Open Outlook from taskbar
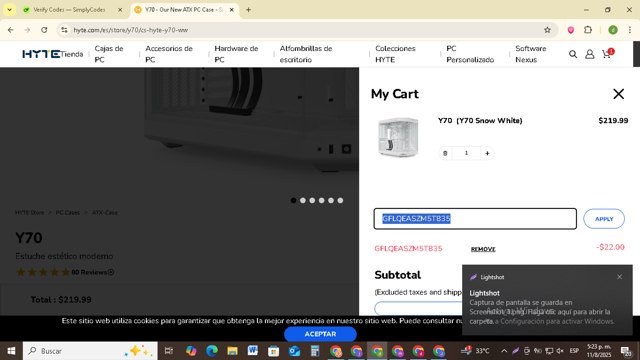This screenshot has height=360, width=640. 294,351
